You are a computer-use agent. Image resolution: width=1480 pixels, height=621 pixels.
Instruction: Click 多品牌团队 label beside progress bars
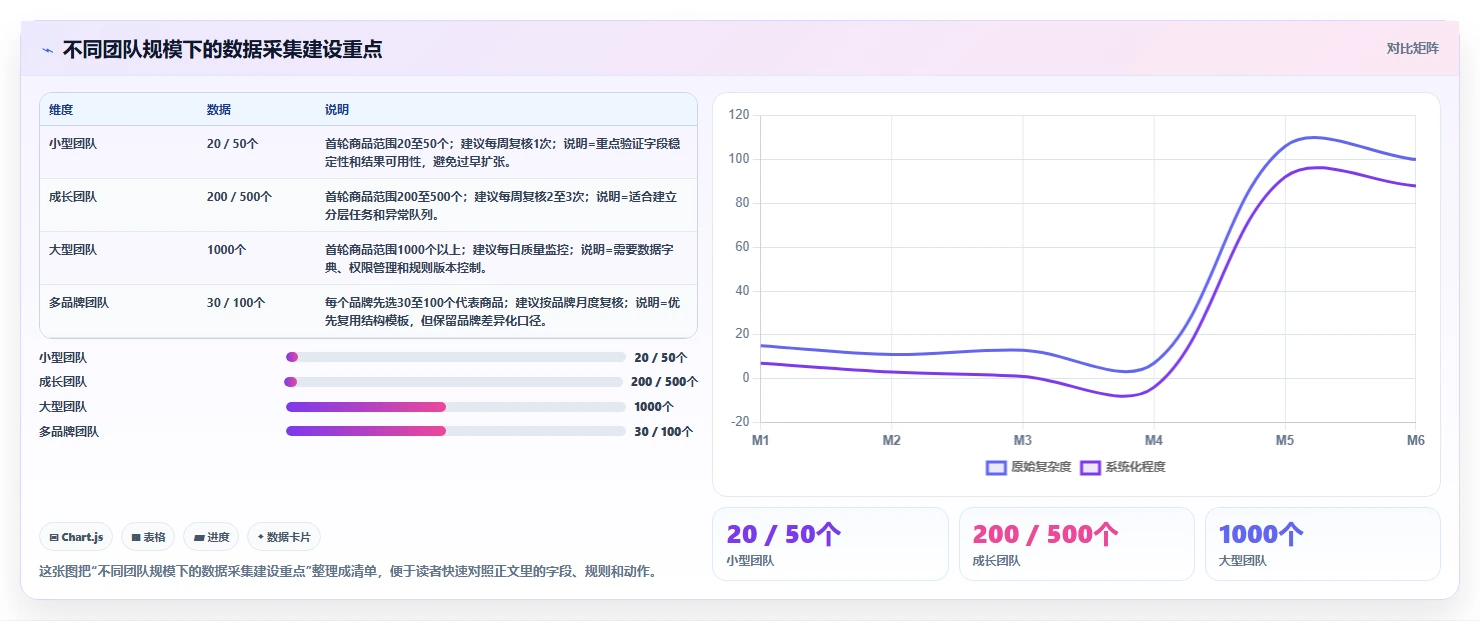(69, 432)
